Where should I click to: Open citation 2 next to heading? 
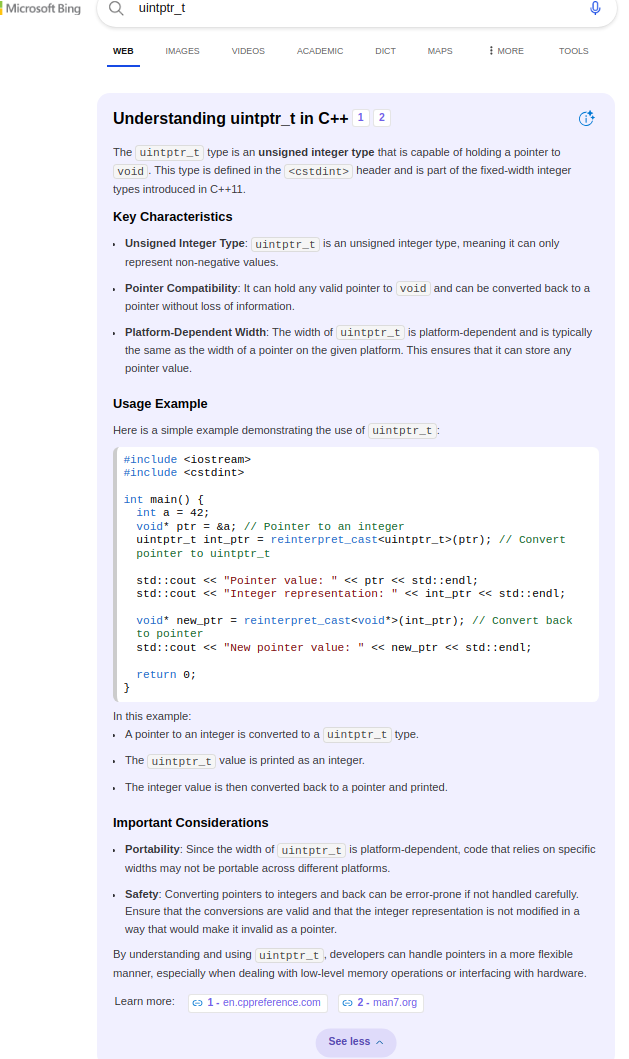(382, 118)
